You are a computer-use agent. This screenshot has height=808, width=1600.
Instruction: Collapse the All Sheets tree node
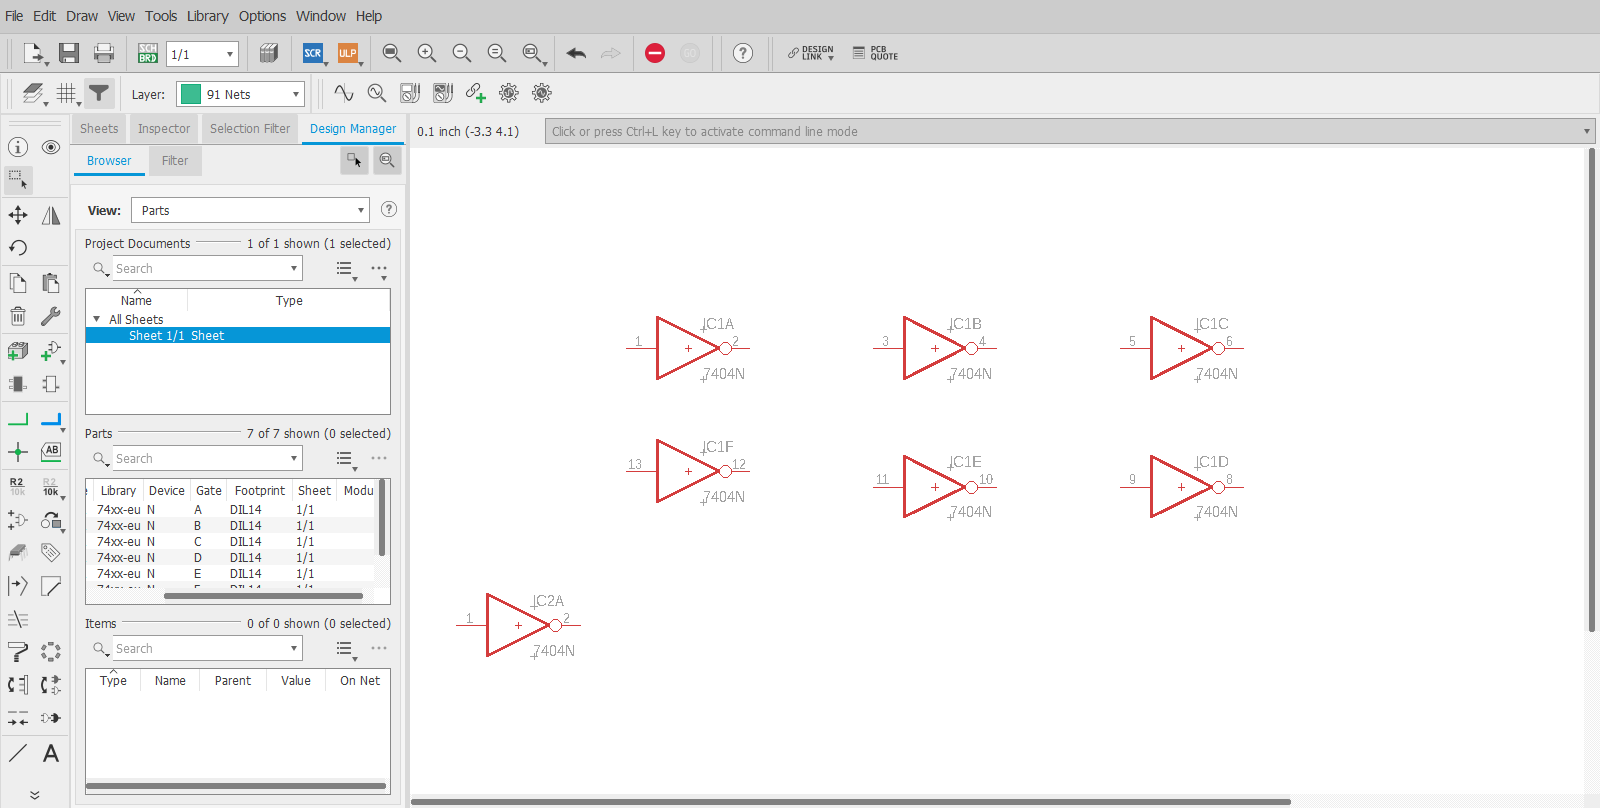pos(97,320)
